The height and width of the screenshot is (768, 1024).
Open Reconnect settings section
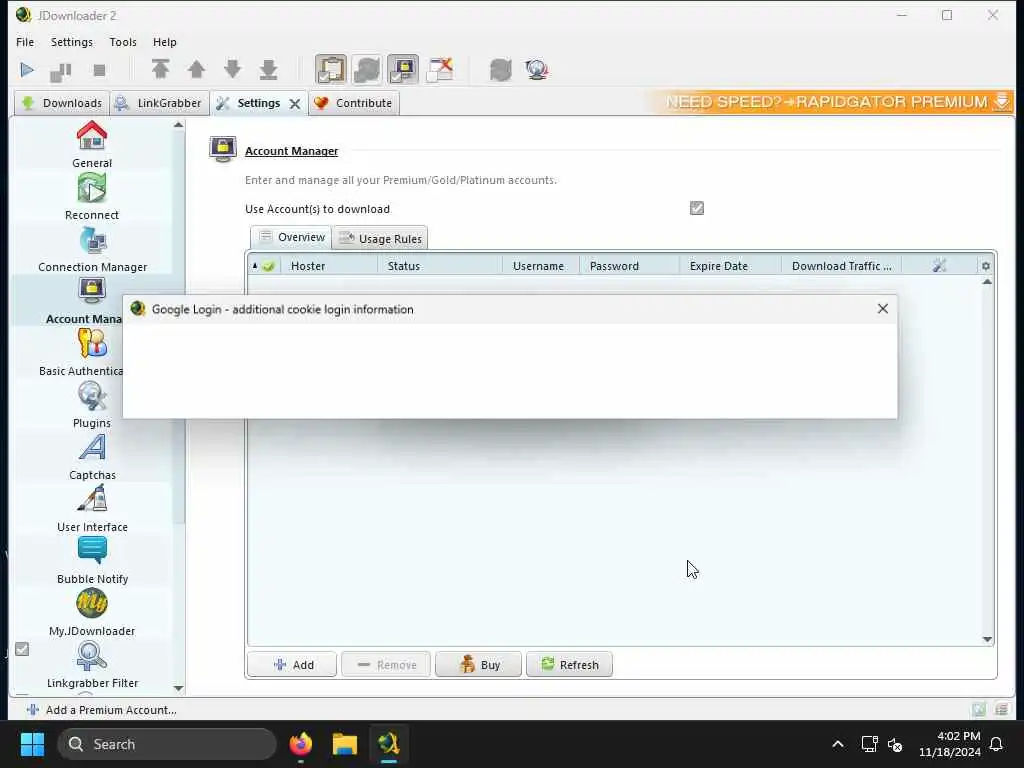(92, 197)
